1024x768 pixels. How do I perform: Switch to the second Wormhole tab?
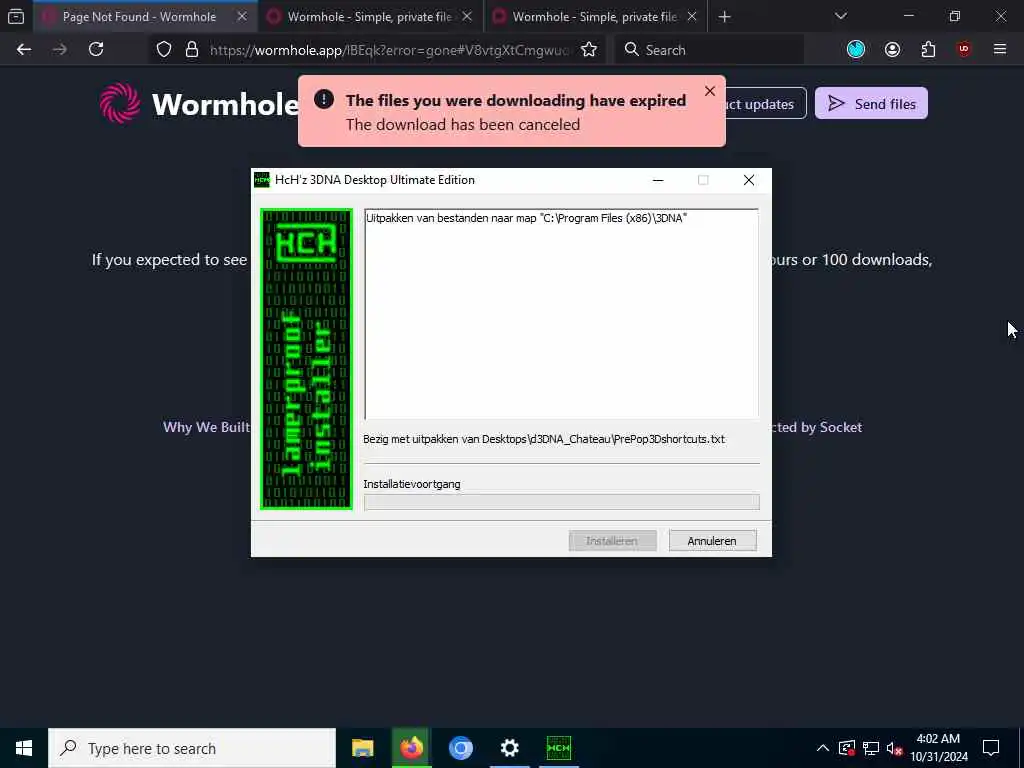click(371, 17)
